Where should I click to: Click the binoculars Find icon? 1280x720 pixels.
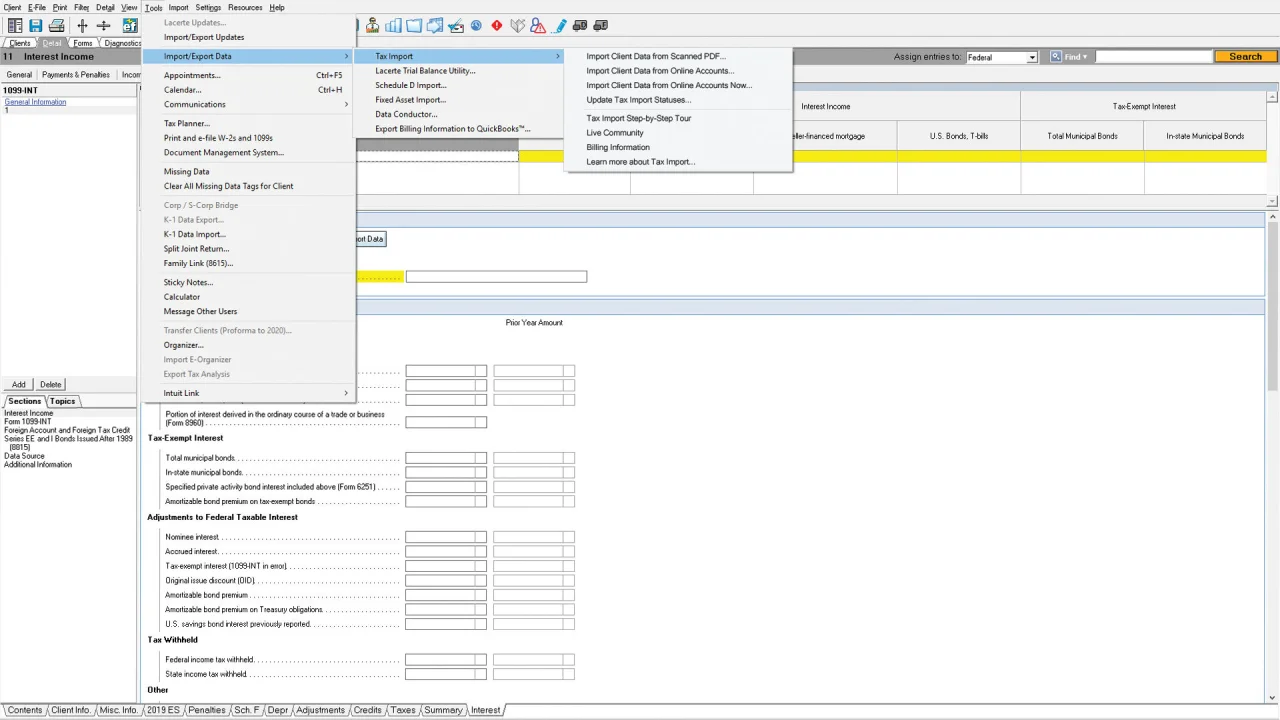[x=1055, y=57]
